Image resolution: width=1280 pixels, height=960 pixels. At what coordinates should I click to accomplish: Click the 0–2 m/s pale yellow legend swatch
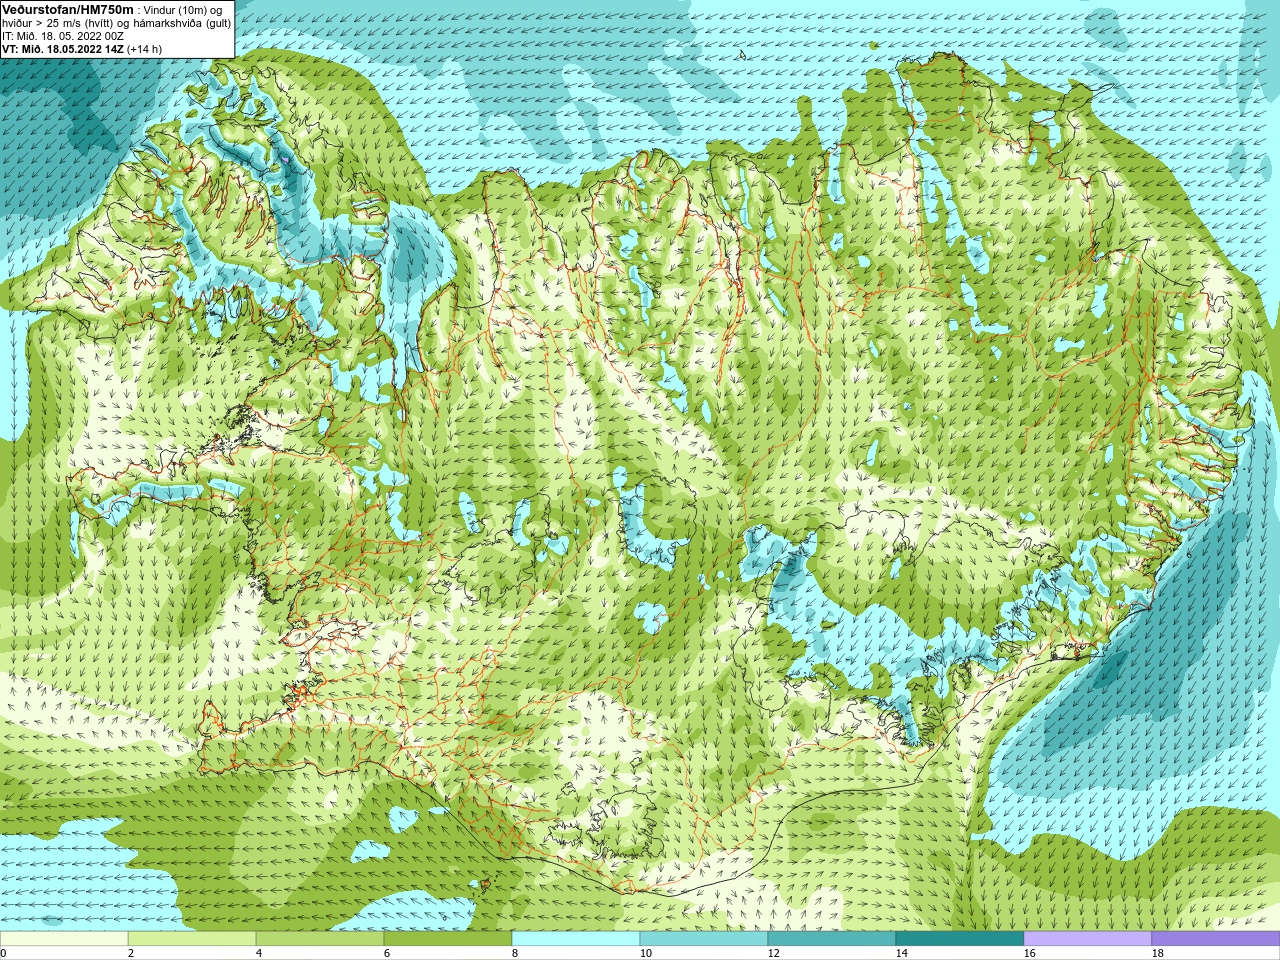64,939
